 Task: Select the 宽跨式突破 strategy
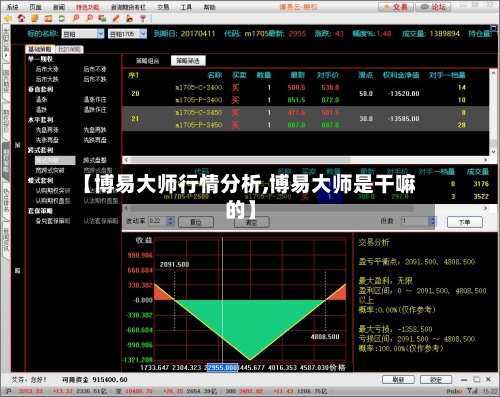click(x=50, y=170)
